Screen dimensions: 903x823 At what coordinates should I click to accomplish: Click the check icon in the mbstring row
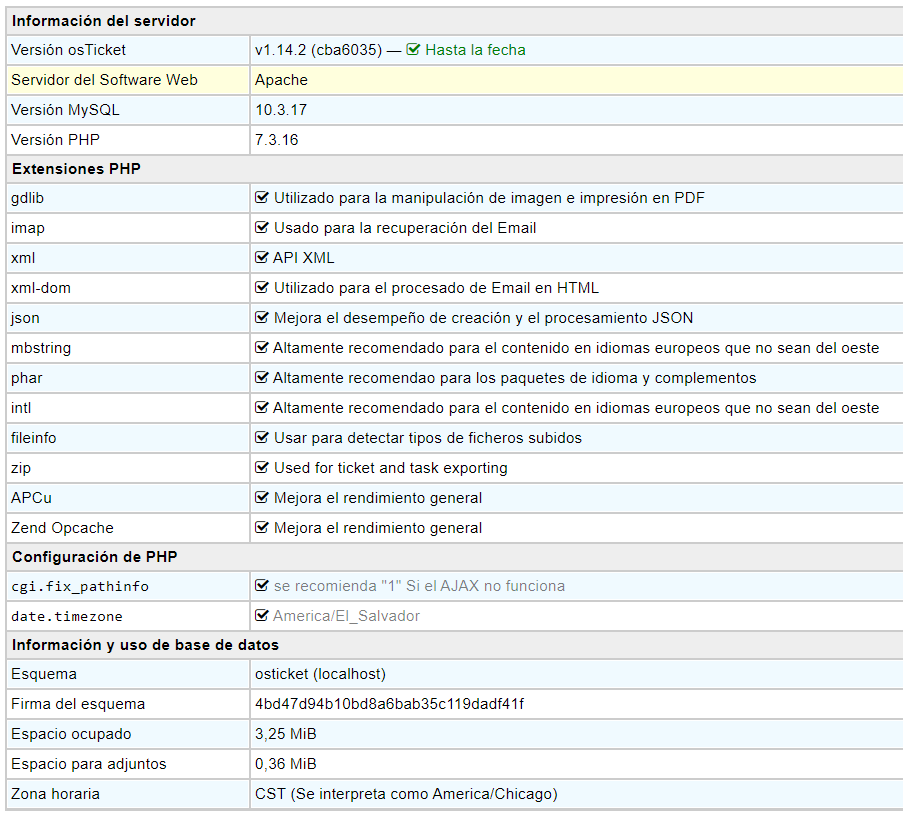[x=261, y=347]
